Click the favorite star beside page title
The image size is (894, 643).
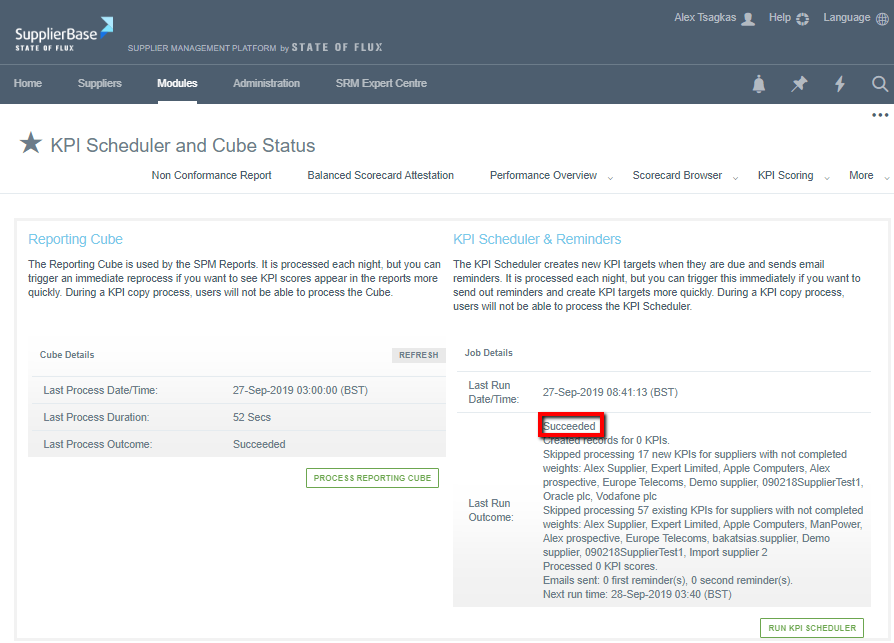[31, 144]
